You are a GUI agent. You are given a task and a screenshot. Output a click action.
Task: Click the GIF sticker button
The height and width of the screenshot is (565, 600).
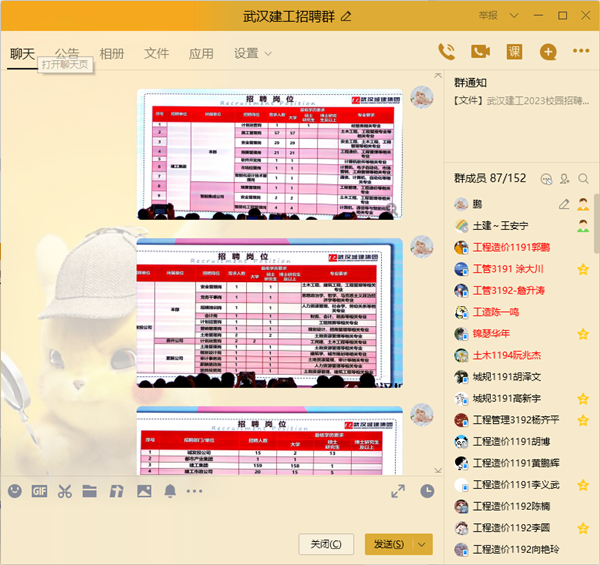40,491
